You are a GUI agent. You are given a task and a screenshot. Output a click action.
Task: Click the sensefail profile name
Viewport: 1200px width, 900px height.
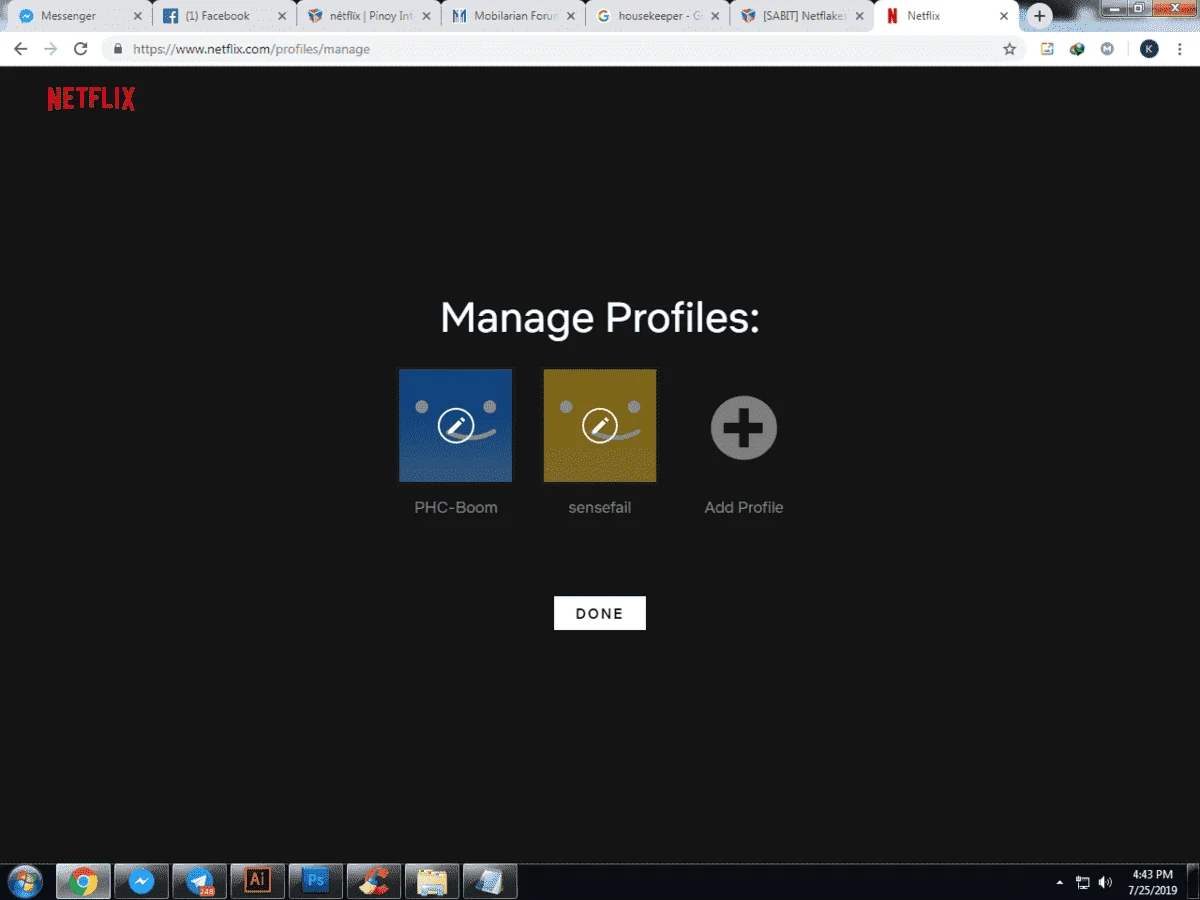coord(600,507)
